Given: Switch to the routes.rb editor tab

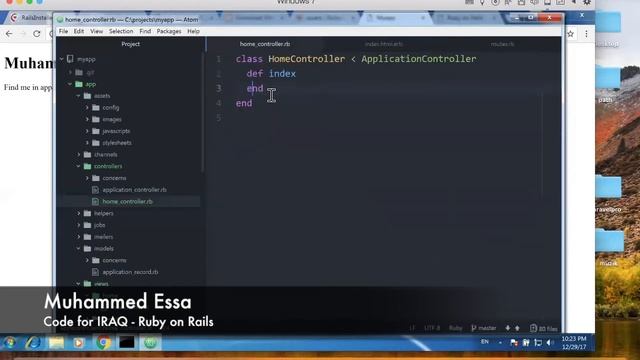Looking at the screenshot, I should tap(502, 44).
